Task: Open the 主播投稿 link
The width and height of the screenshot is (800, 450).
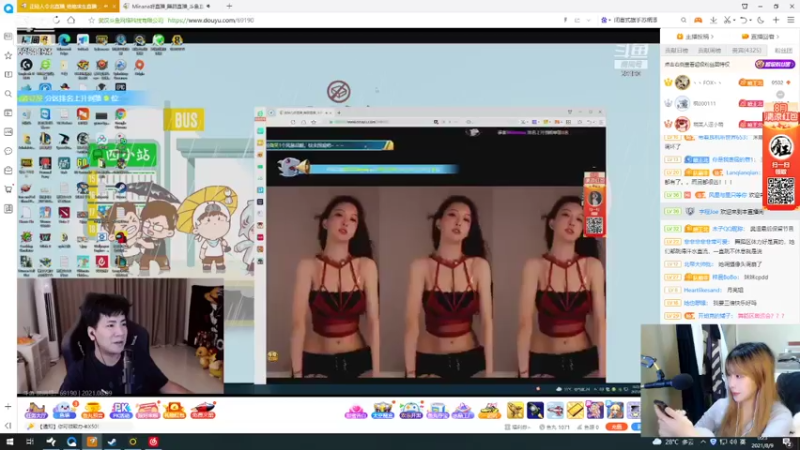Action: coord(695,37)
